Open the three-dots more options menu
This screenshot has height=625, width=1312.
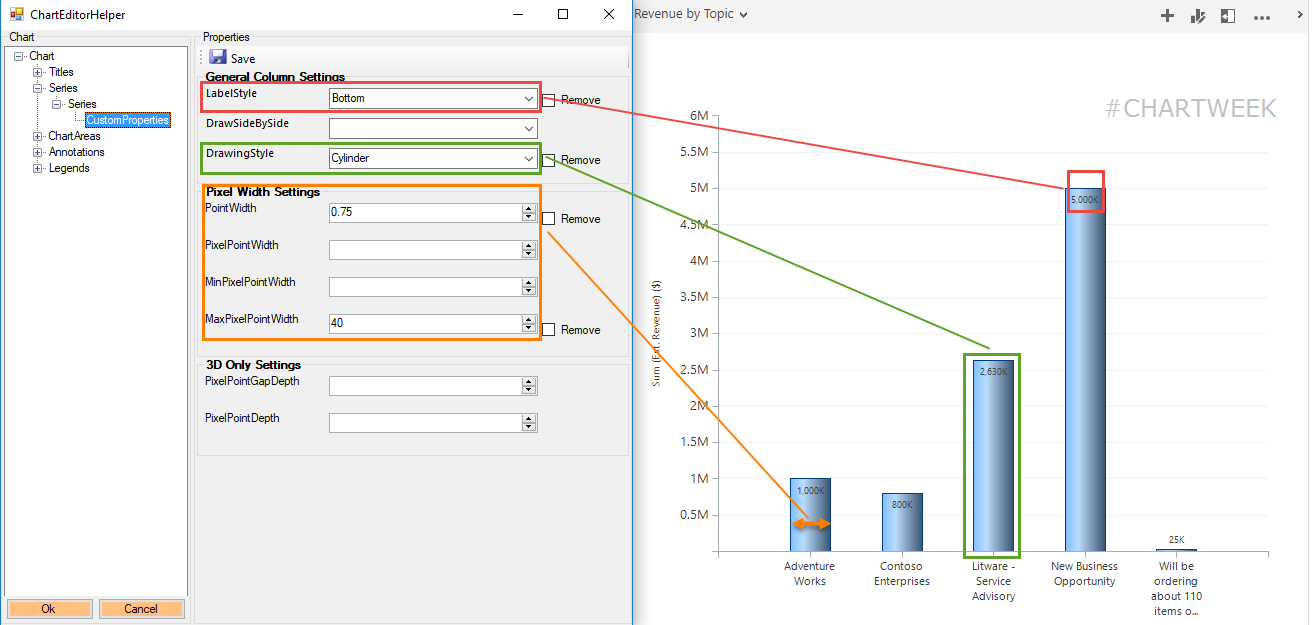coord(1262,15)
